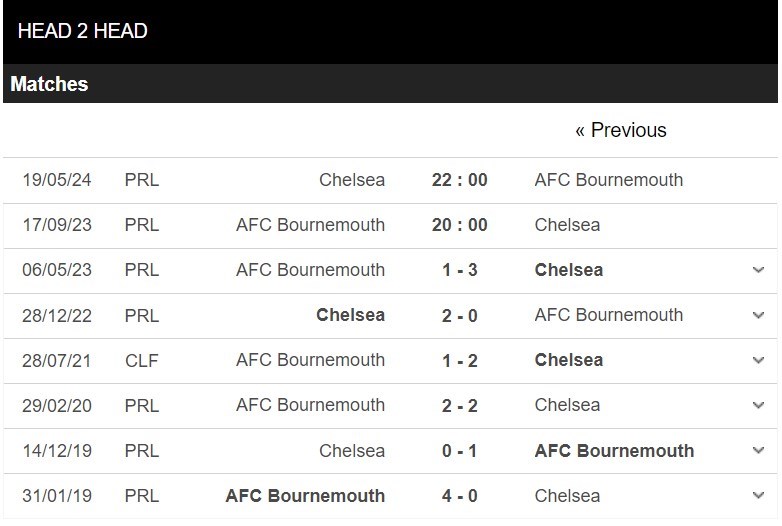The width and height of the screenshot is (782, 526).
Task: Click the CLF competition label
Action: (142, 360)
